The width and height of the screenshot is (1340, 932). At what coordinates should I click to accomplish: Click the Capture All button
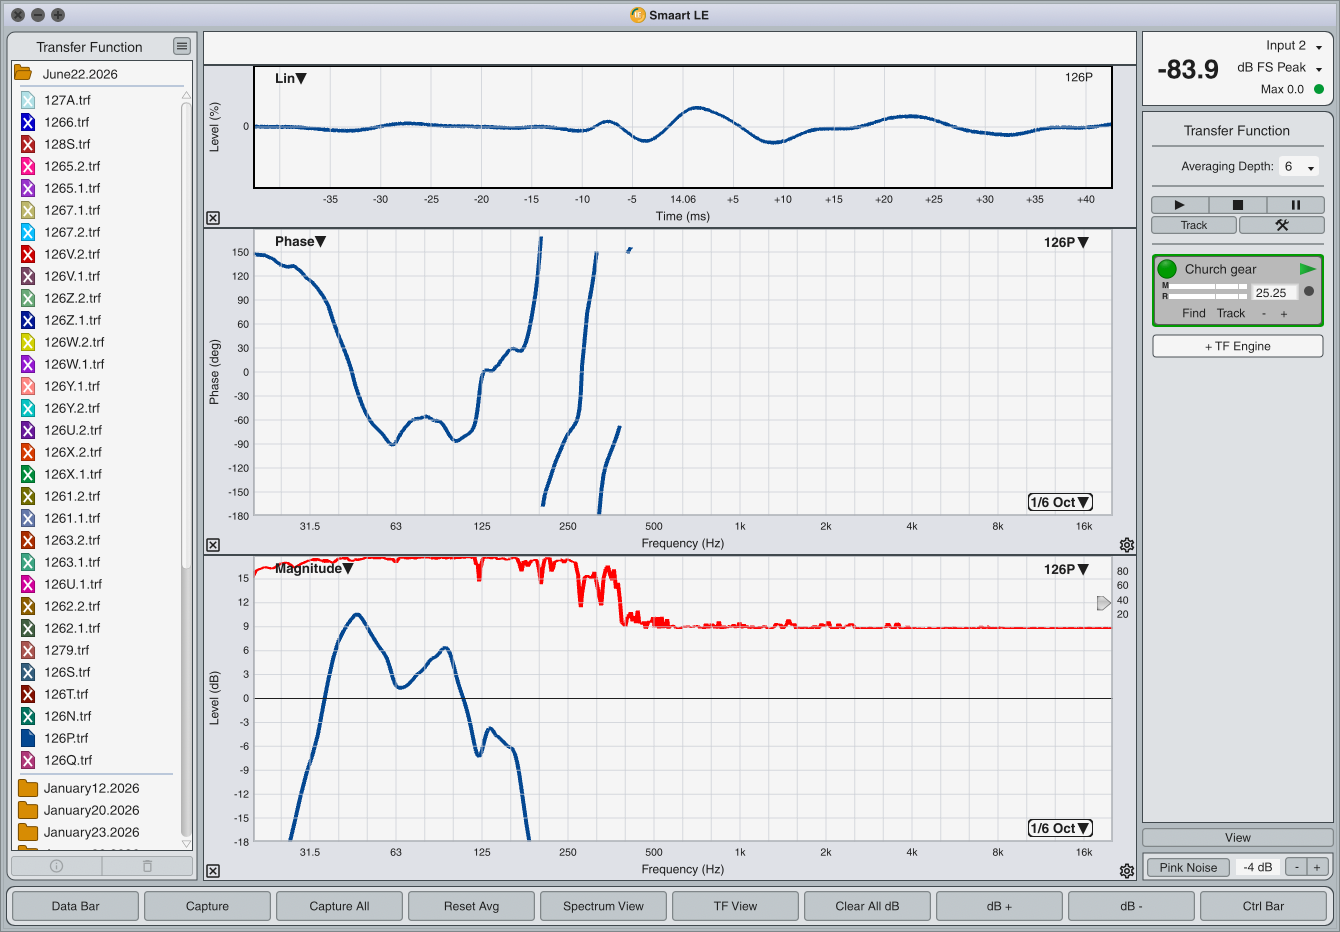pyautogui.click(x=339, y=906)
